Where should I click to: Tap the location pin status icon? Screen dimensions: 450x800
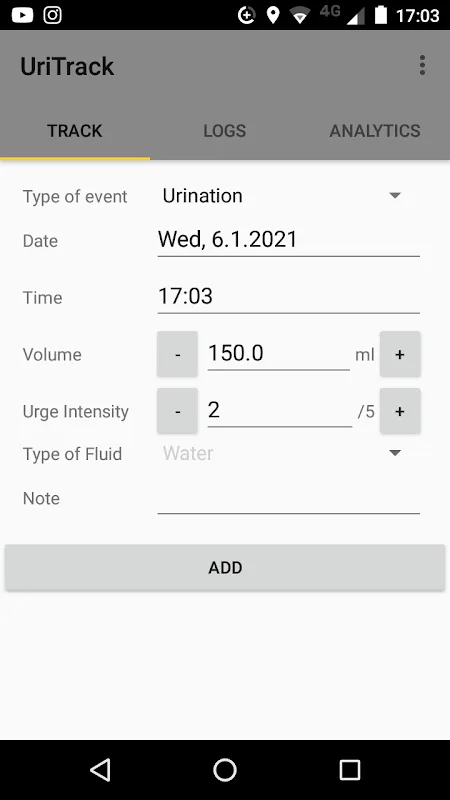[x=273, y=15]
